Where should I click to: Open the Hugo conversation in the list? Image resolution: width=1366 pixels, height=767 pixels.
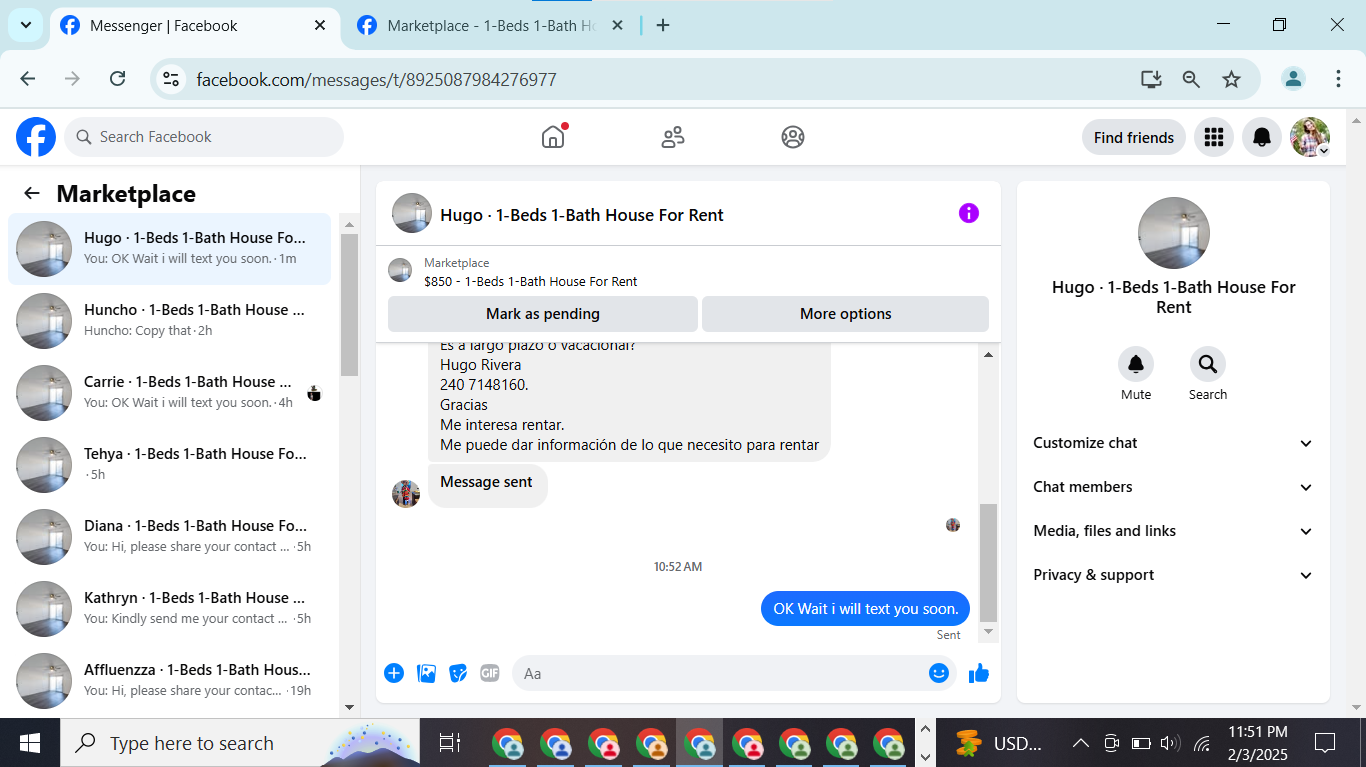pyautogui.click(x=170, y=249)
